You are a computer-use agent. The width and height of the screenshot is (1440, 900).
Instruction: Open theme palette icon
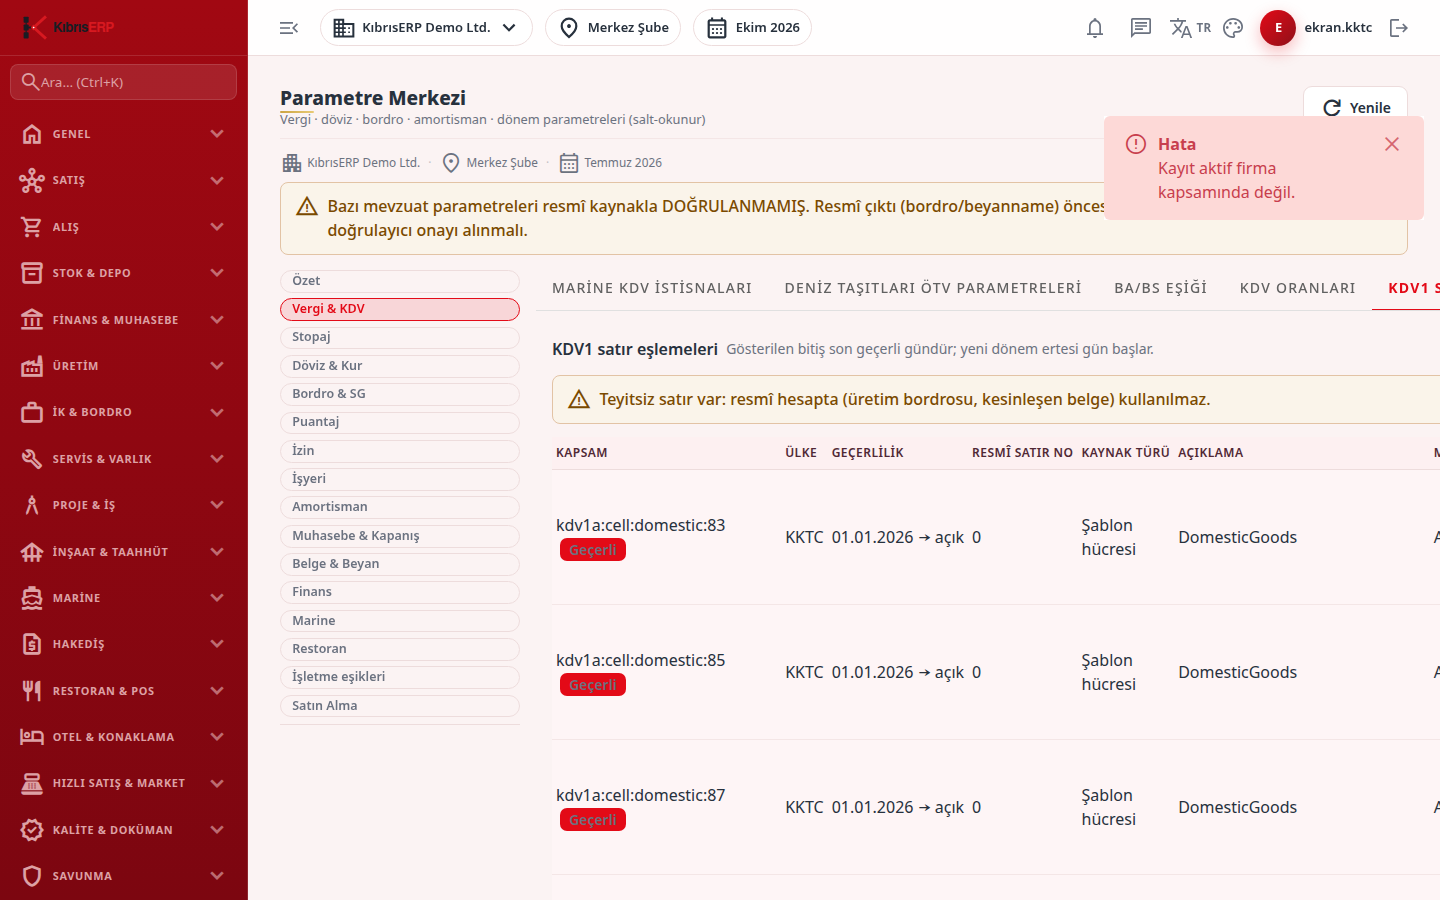click(1233, 28)
